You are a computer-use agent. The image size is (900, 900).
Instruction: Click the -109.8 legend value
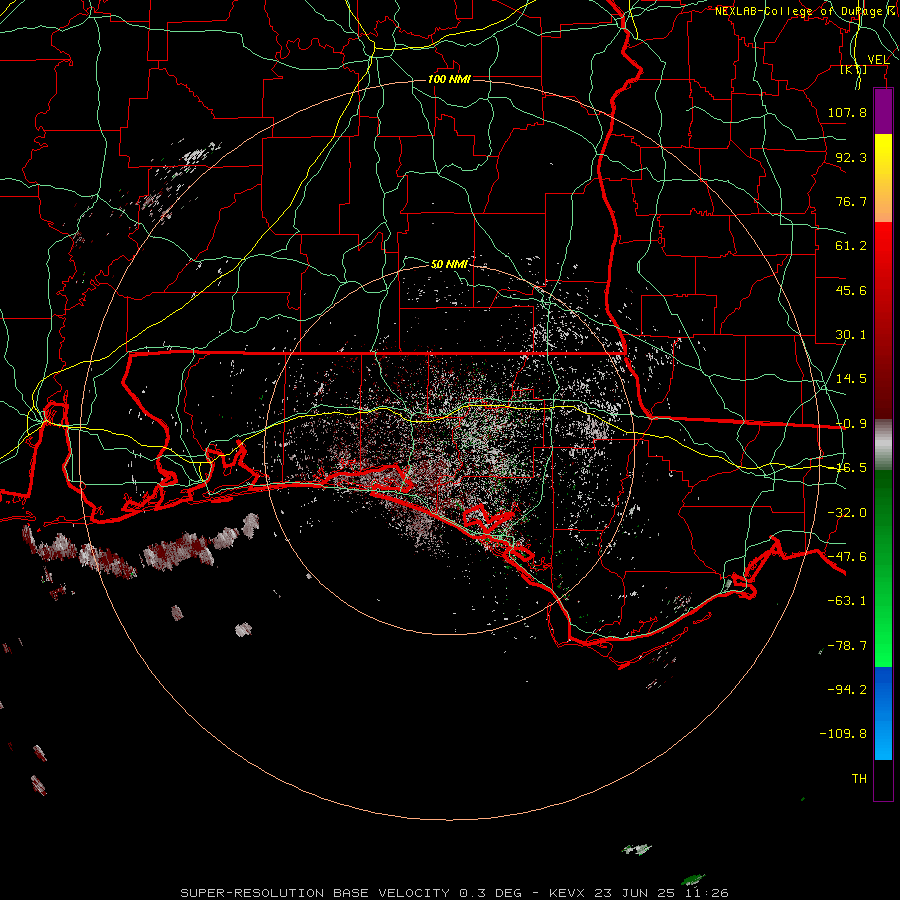(x=843, y=734)
